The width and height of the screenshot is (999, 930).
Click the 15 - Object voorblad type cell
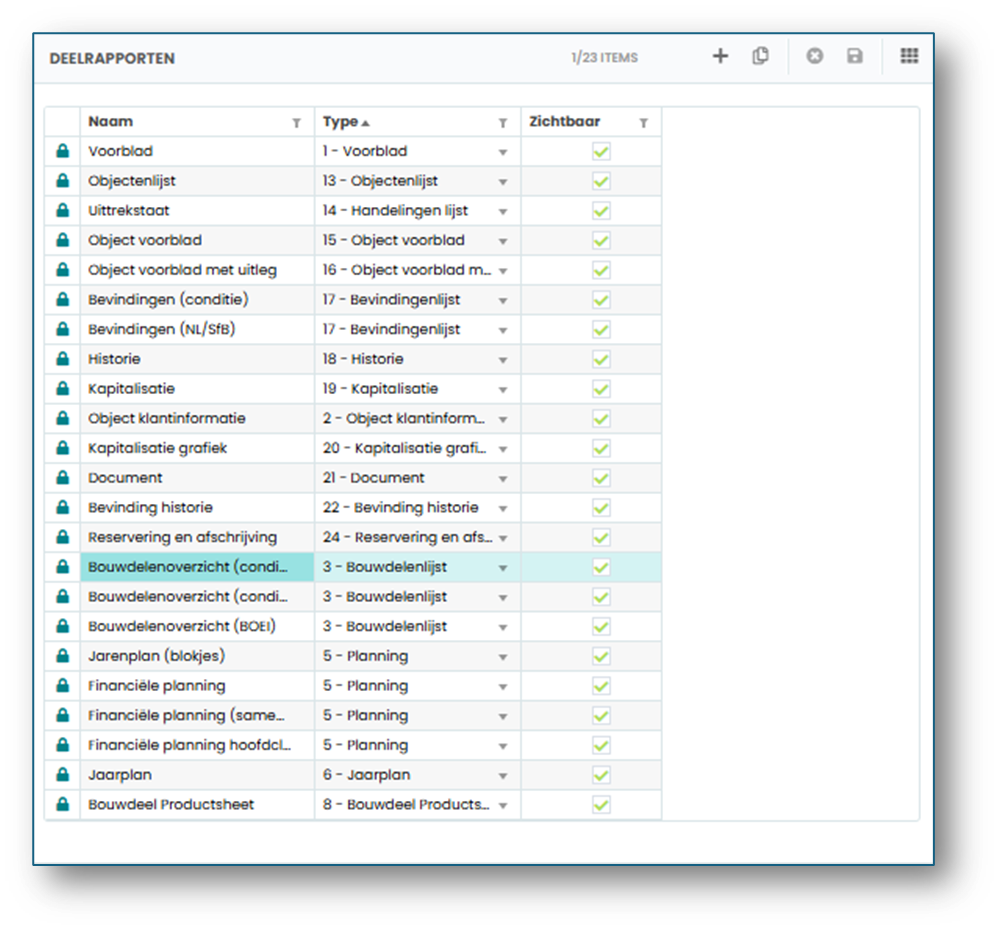click(417, 240)
